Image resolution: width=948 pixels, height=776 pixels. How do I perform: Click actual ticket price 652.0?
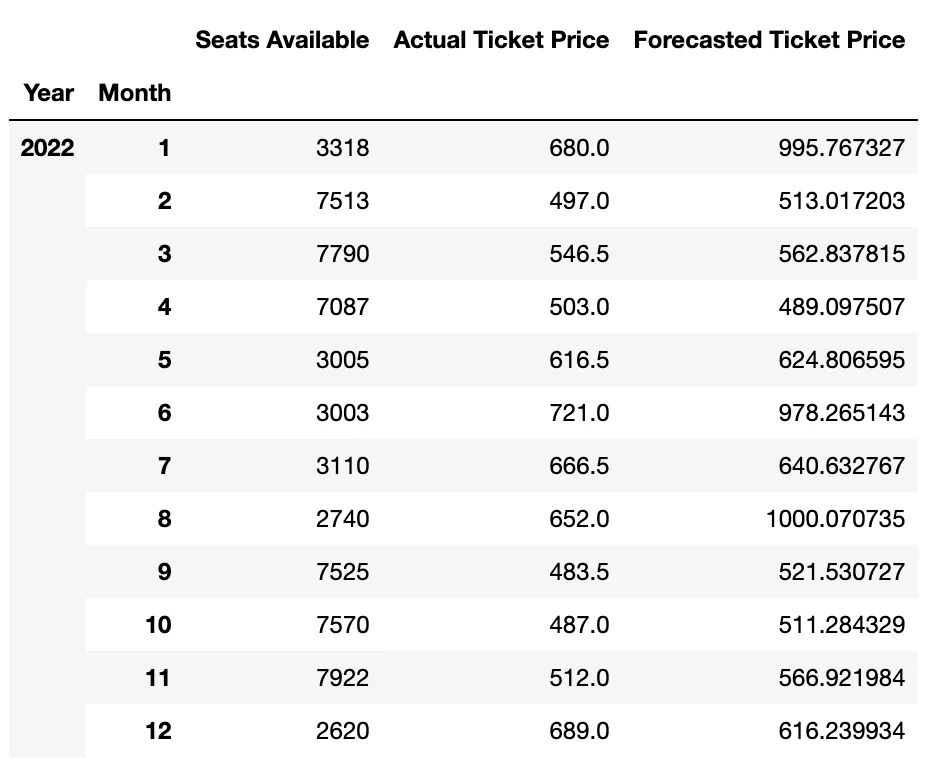pyautogui.click(x=579, y=519)
